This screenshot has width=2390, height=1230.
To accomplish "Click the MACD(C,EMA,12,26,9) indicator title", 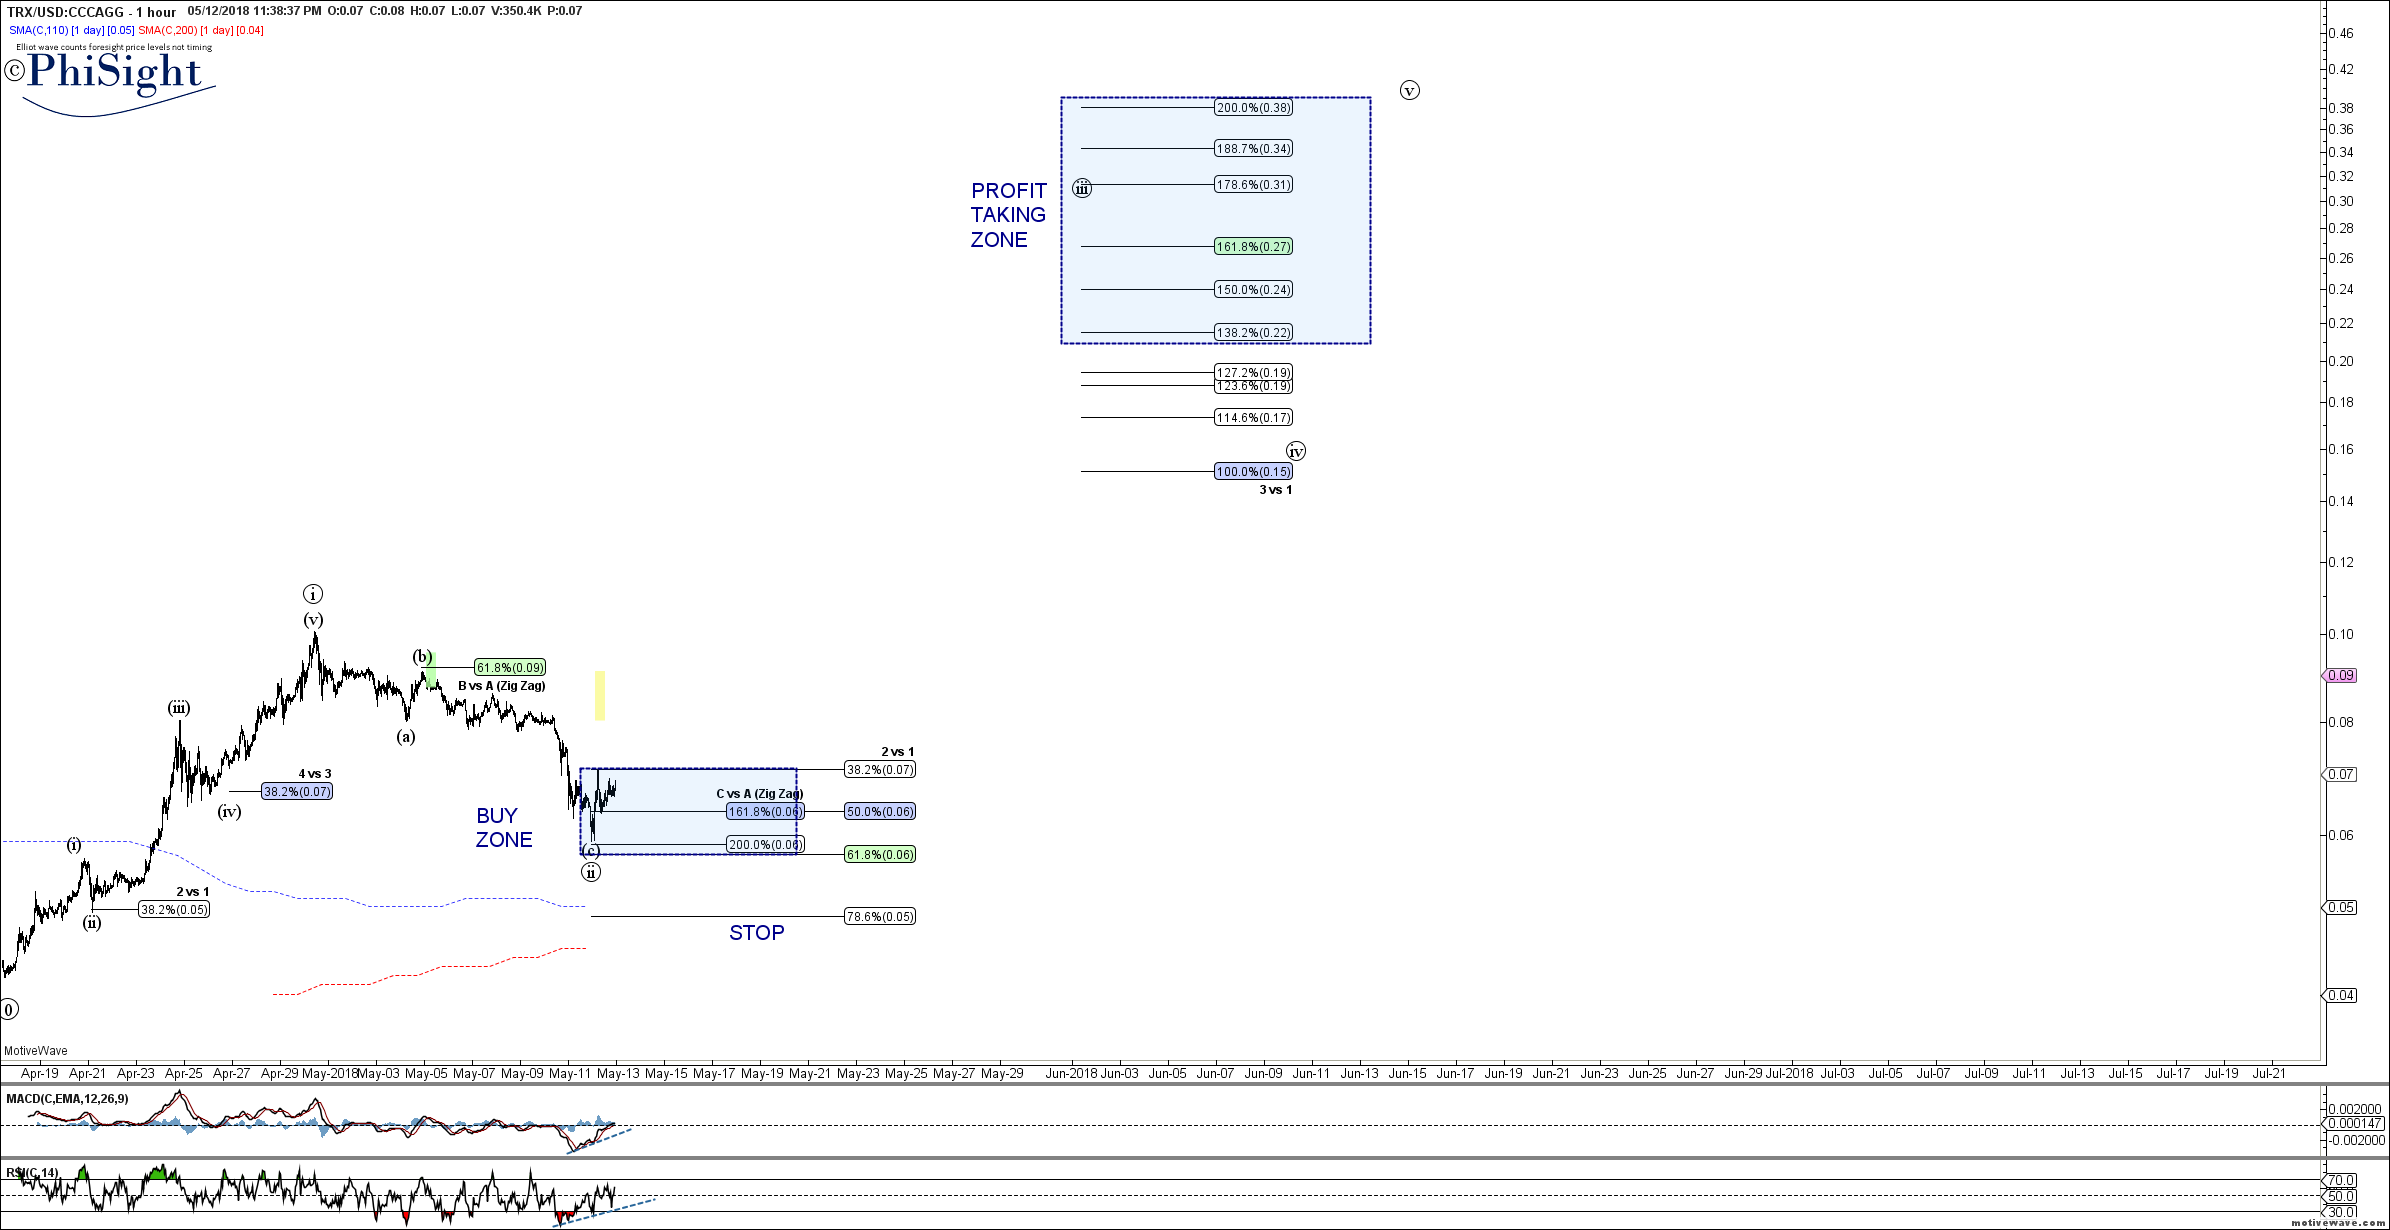I will [x=67, y=1099].
